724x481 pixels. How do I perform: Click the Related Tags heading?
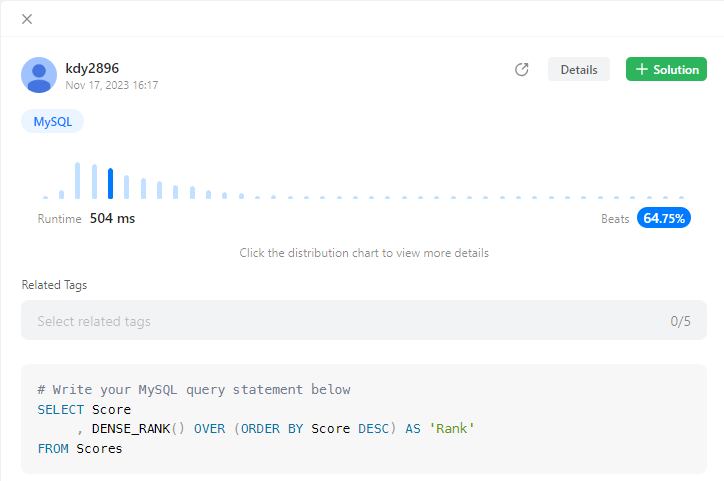click(54, 285)
